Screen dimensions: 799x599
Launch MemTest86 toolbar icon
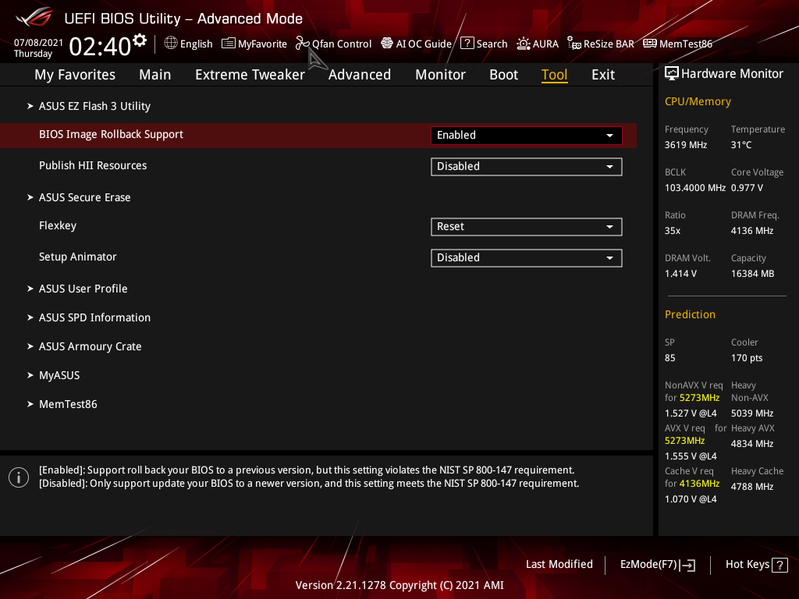(650, 43)
